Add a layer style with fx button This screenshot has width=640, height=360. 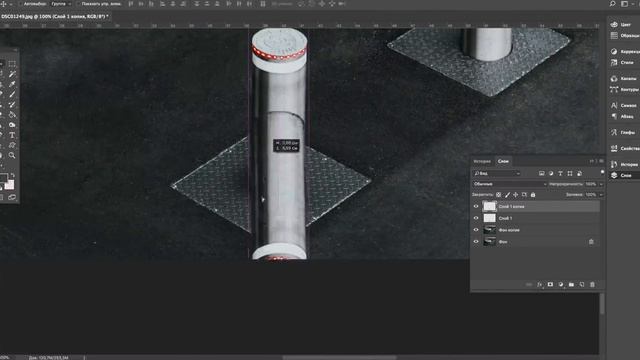(540, 284)
